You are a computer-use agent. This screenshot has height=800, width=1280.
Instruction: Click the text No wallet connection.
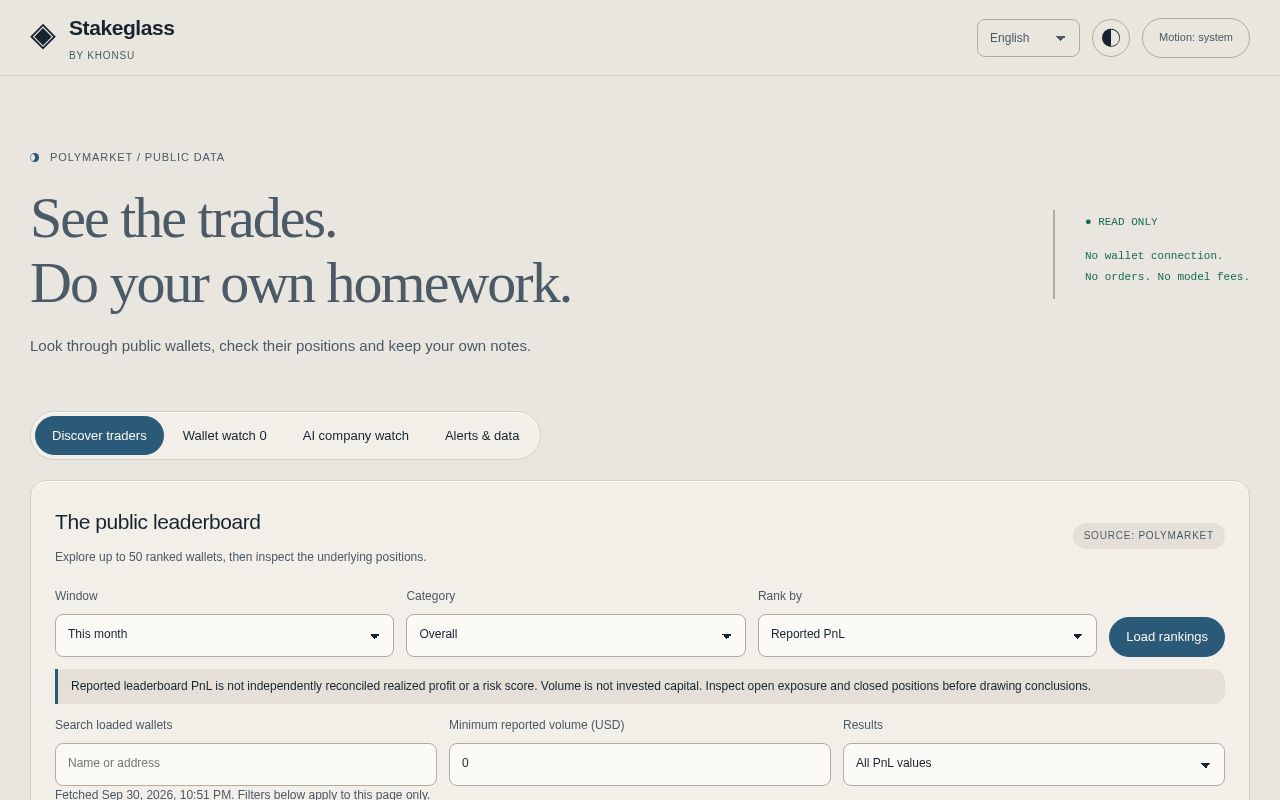pyautogui.click(x=1154, y=256)
